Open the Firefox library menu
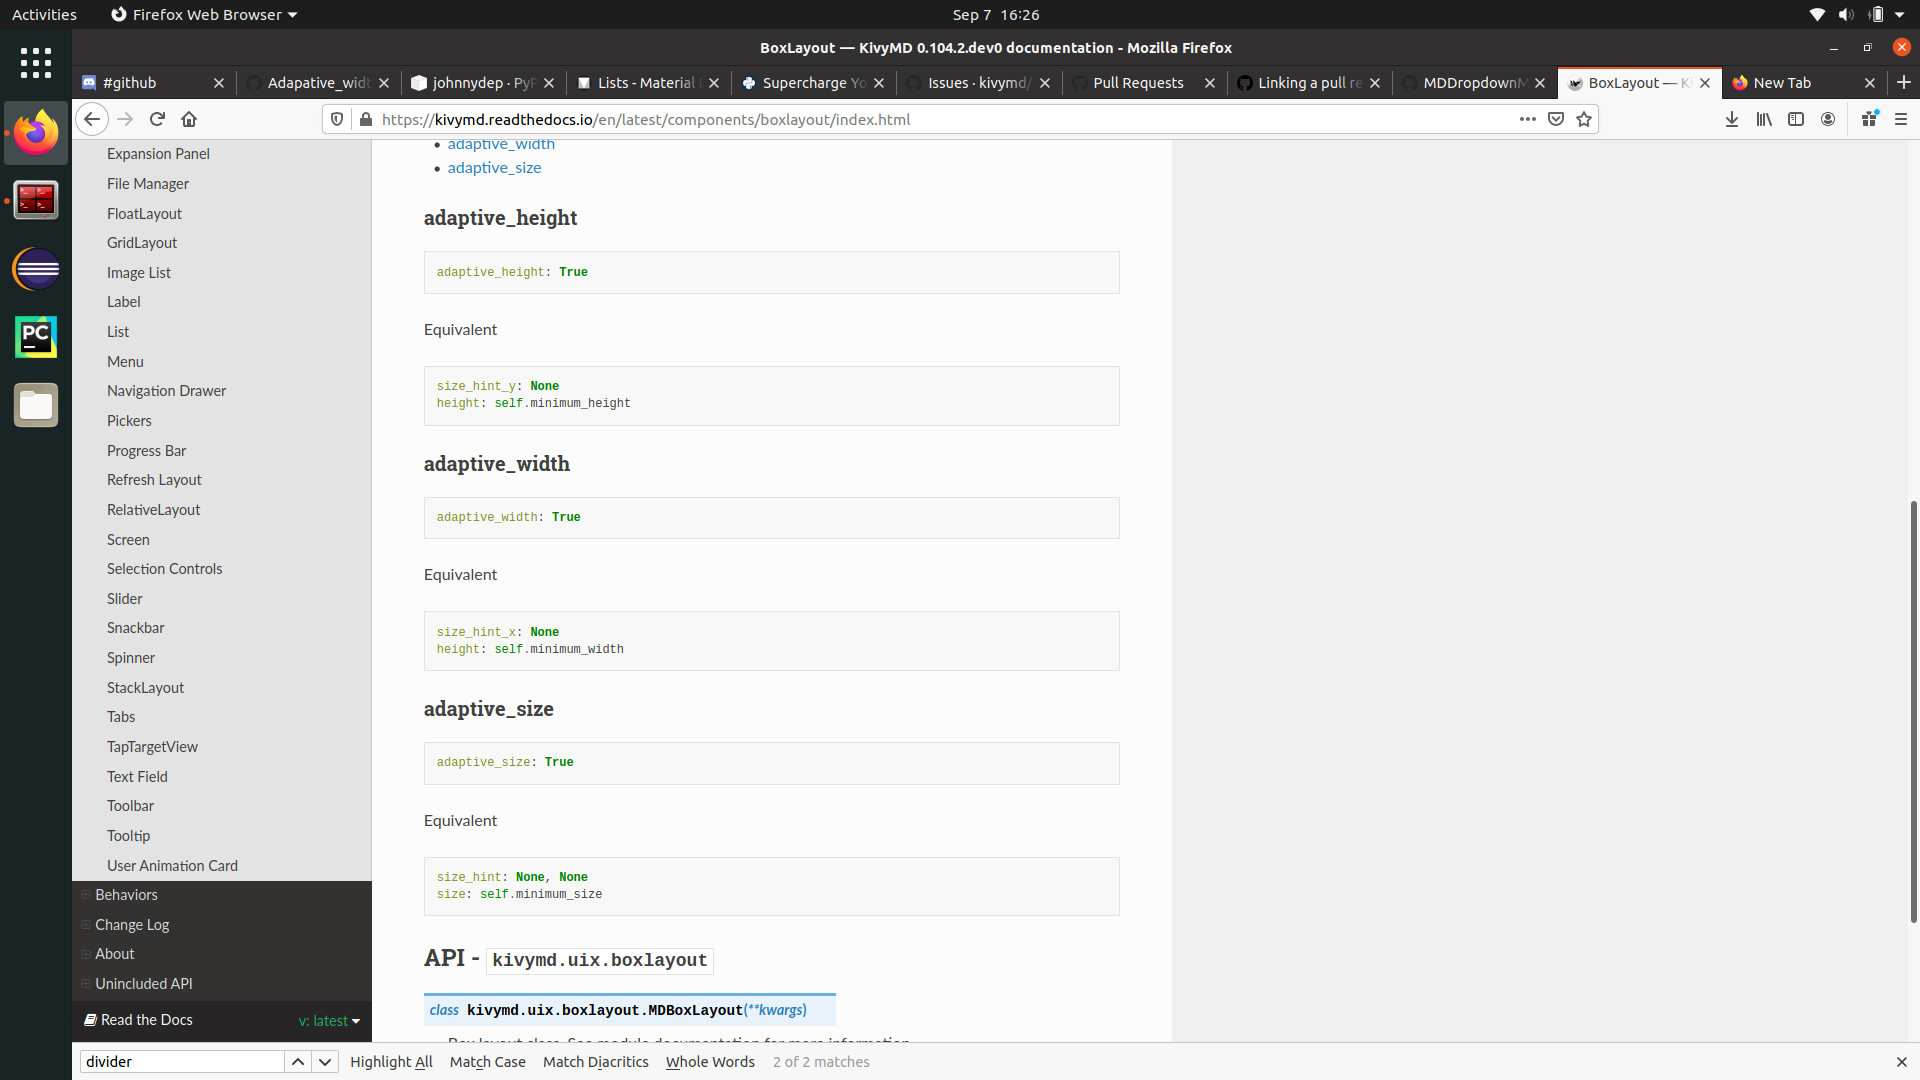The width and height of the screenshot is (1920, 1080). point(1763,119)
